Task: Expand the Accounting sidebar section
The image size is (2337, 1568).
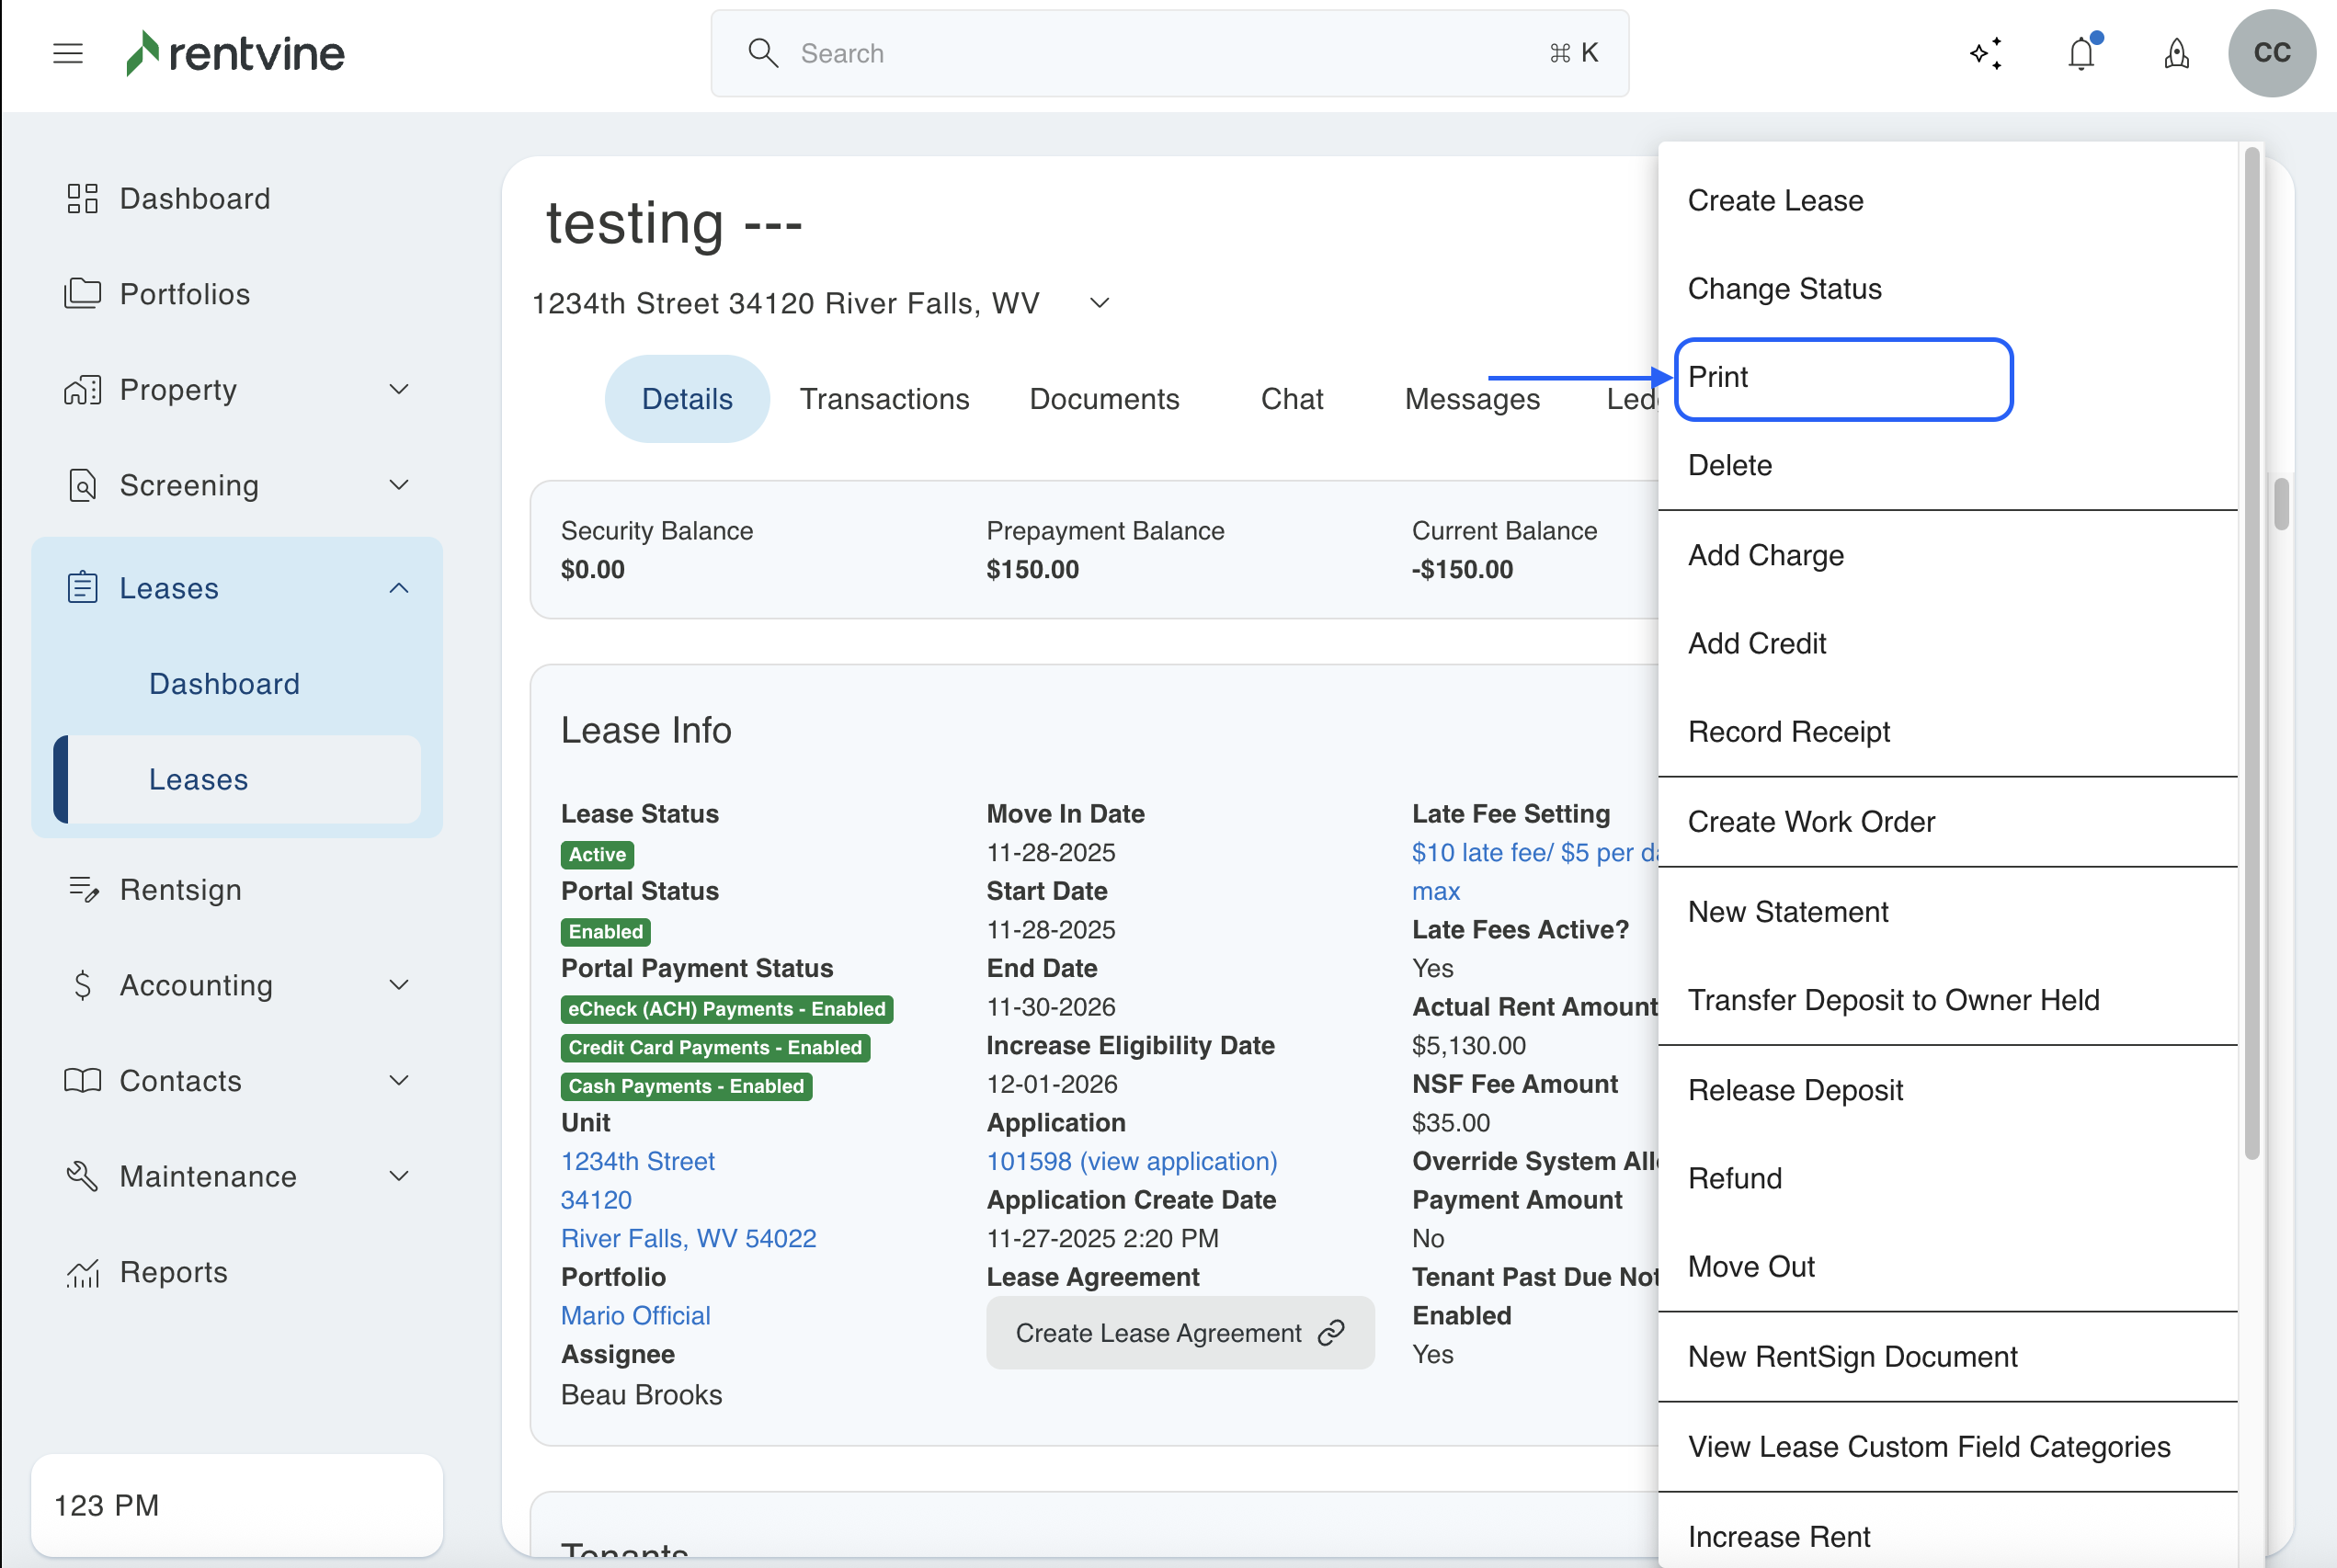Action: (398, 985)
